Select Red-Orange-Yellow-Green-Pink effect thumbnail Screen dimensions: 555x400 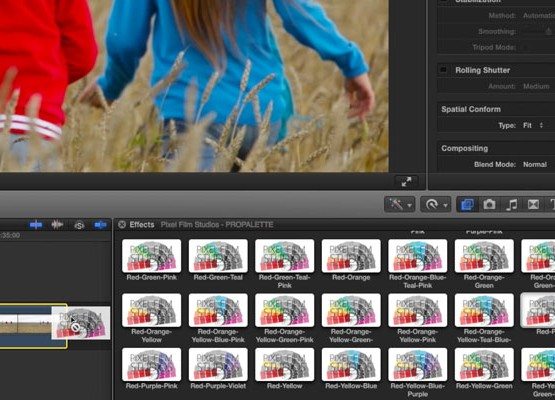(285, 310)
